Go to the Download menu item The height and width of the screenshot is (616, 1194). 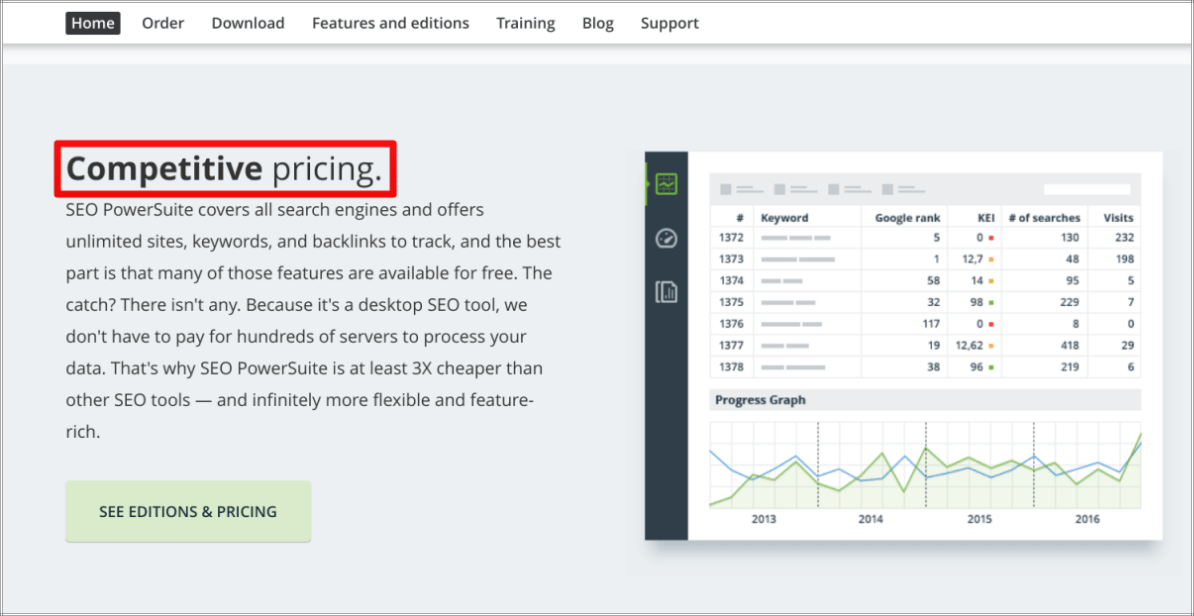coord(248,23)
